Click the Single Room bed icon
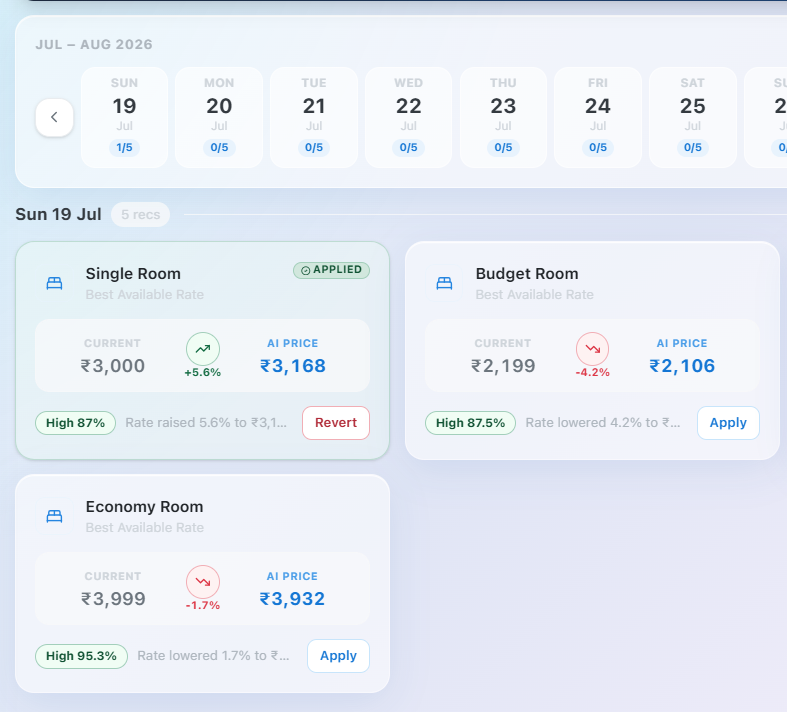 (x=54, y=283)
